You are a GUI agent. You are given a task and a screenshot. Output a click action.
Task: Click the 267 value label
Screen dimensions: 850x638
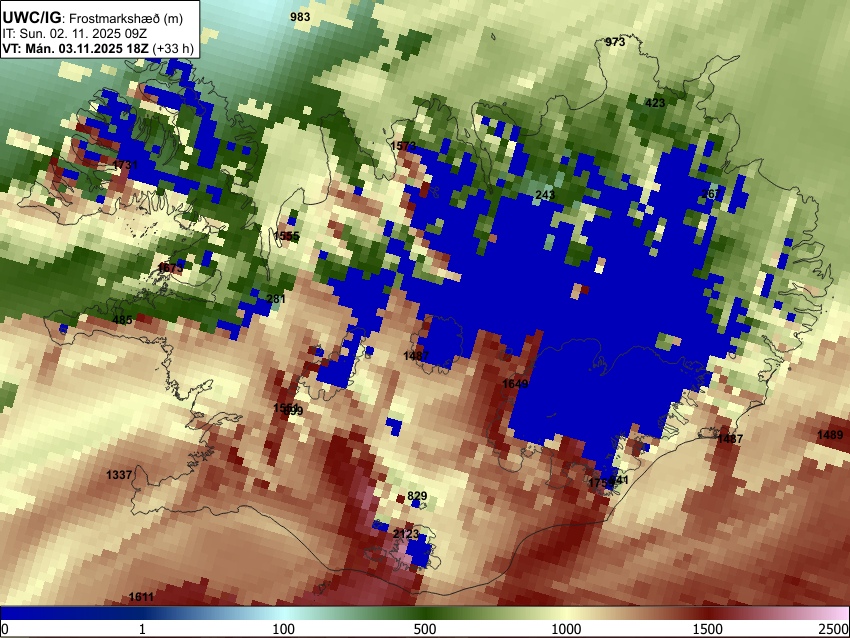pyautogui.click(x=711, y=194)
